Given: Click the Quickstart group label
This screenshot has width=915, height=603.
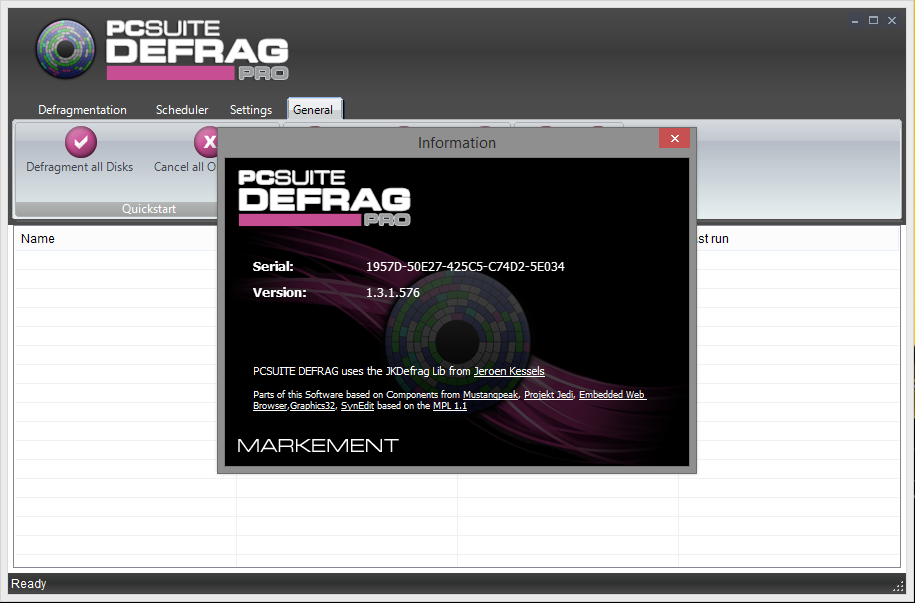Looking at the screenshot, I should coord(149,209).
